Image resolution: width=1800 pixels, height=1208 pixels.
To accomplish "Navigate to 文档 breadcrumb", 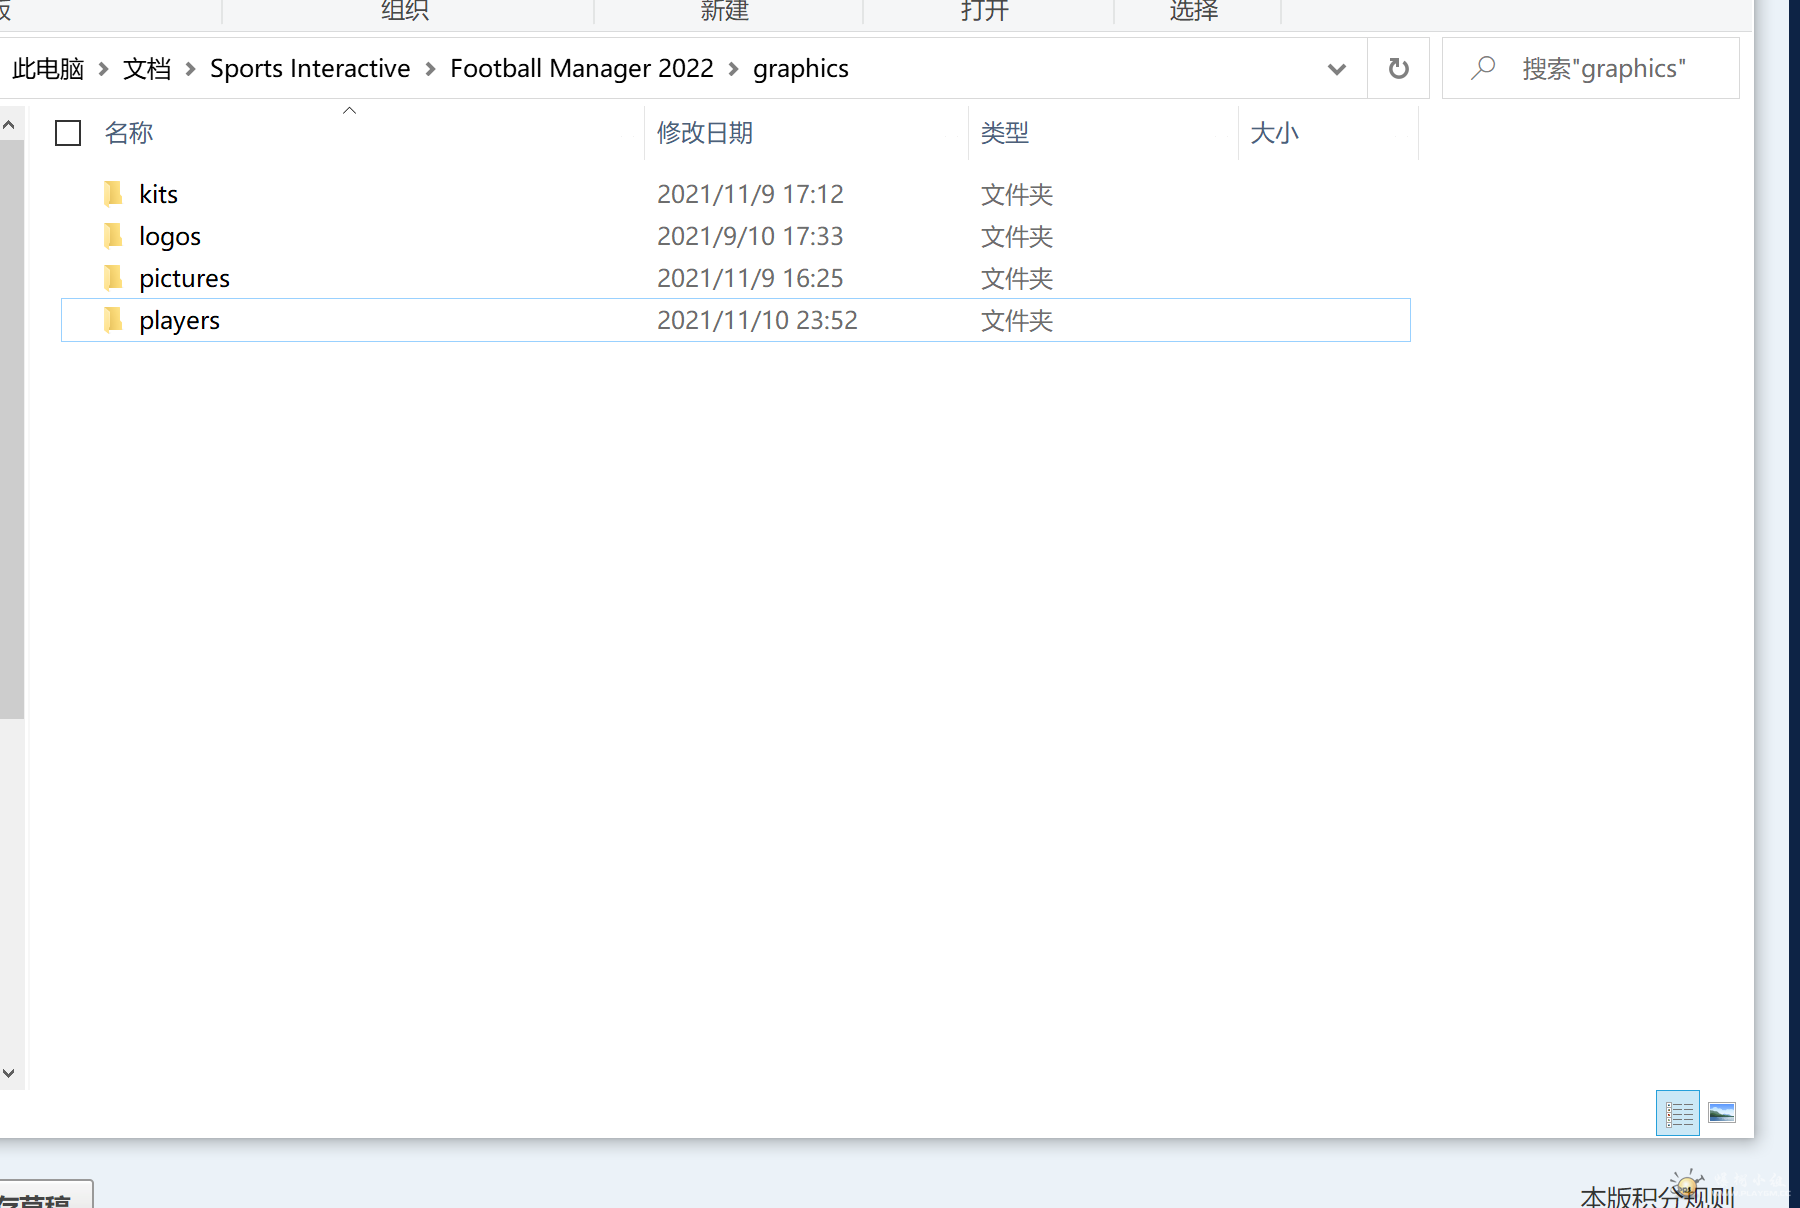I will click(x=147, y=69).
